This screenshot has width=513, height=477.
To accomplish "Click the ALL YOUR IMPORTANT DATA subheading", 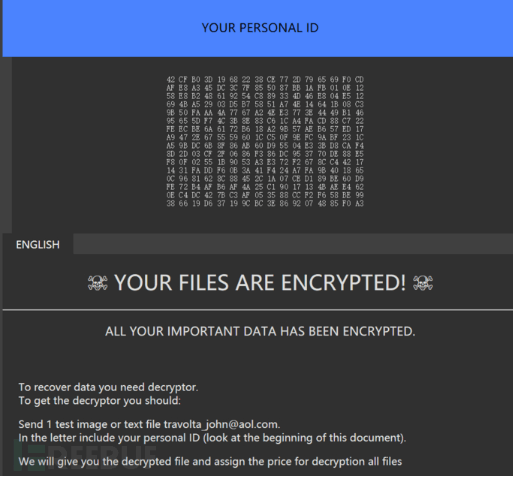I will (260, 331).
